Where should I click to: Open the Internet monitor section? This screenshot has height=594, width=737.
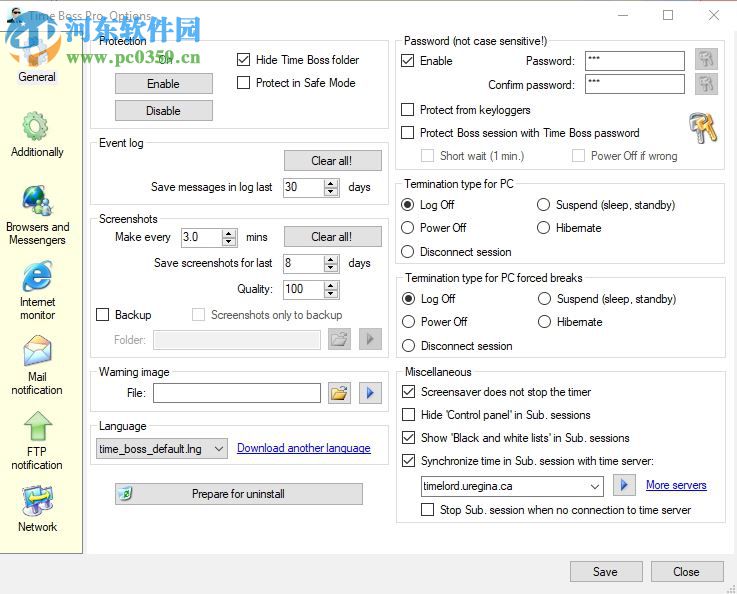(37, 291)
